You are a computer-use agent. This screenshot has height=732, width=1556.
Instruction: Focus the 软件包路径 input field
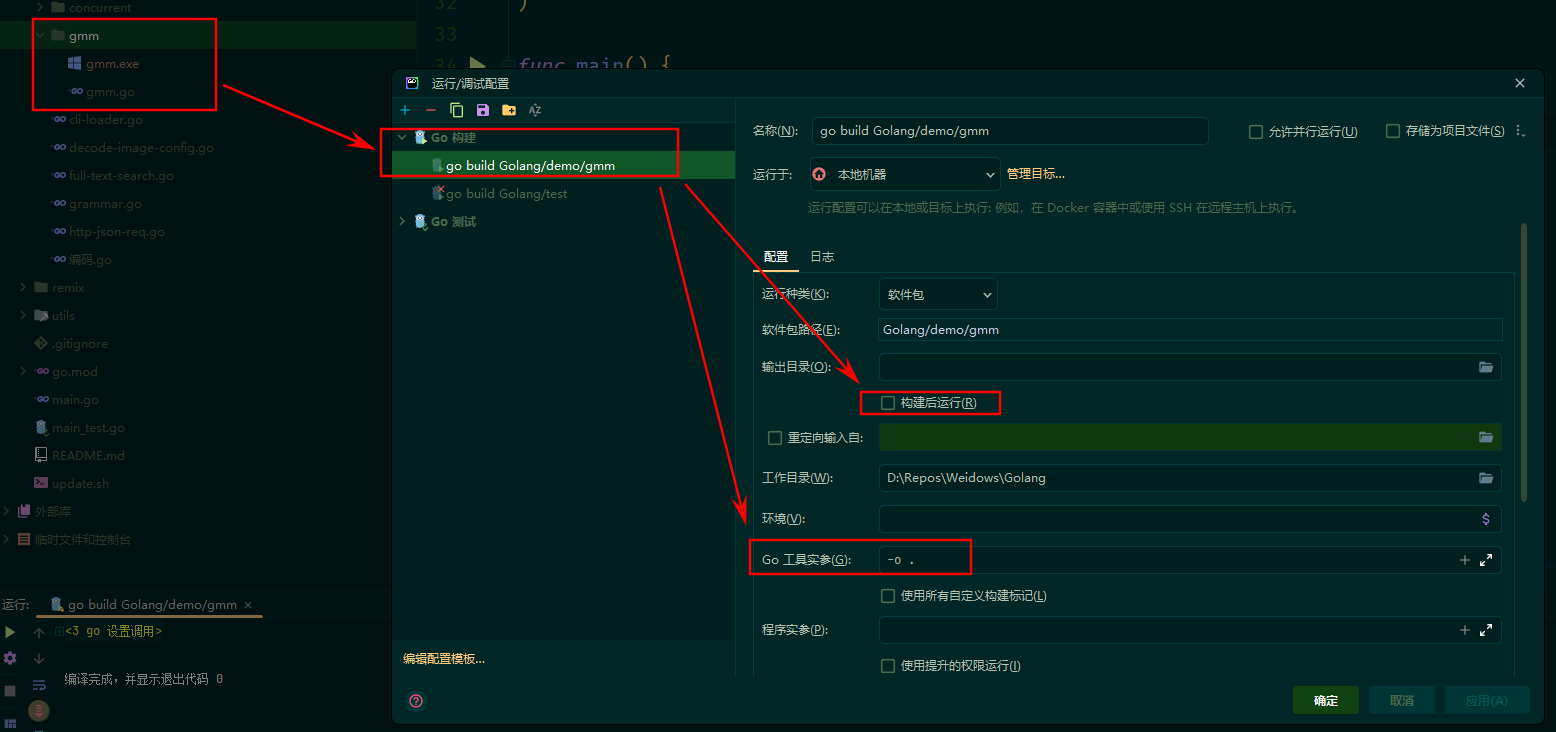pos(1190,330)
